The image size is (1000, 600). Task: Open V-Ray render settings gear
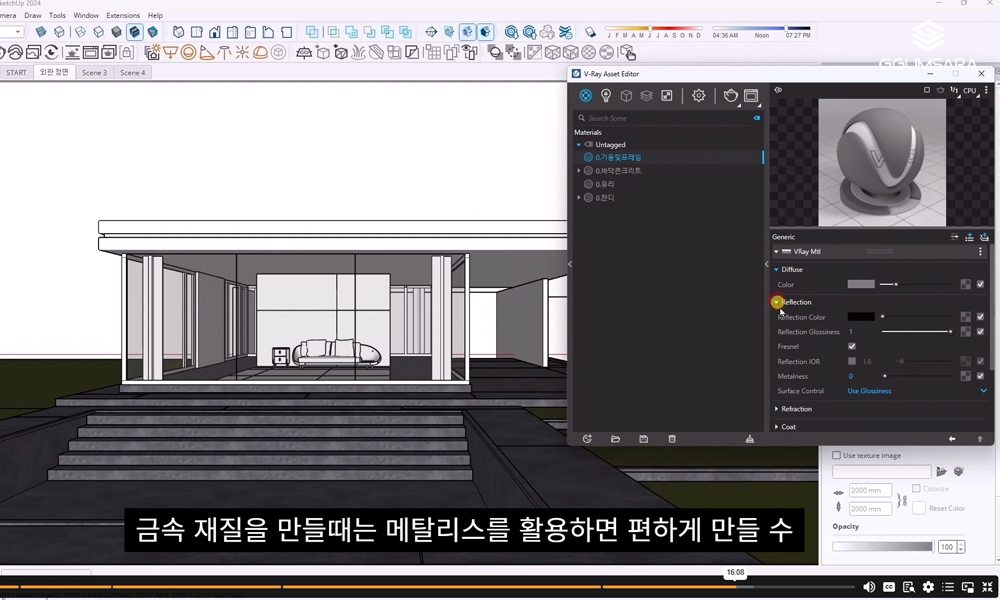[699, 96]
